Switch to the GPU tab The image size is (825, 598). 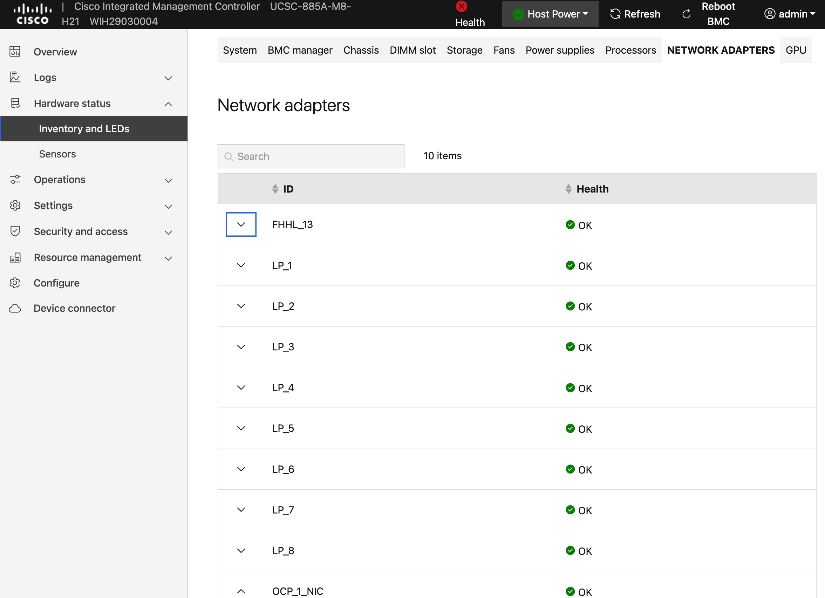click(x=796, y=50)
